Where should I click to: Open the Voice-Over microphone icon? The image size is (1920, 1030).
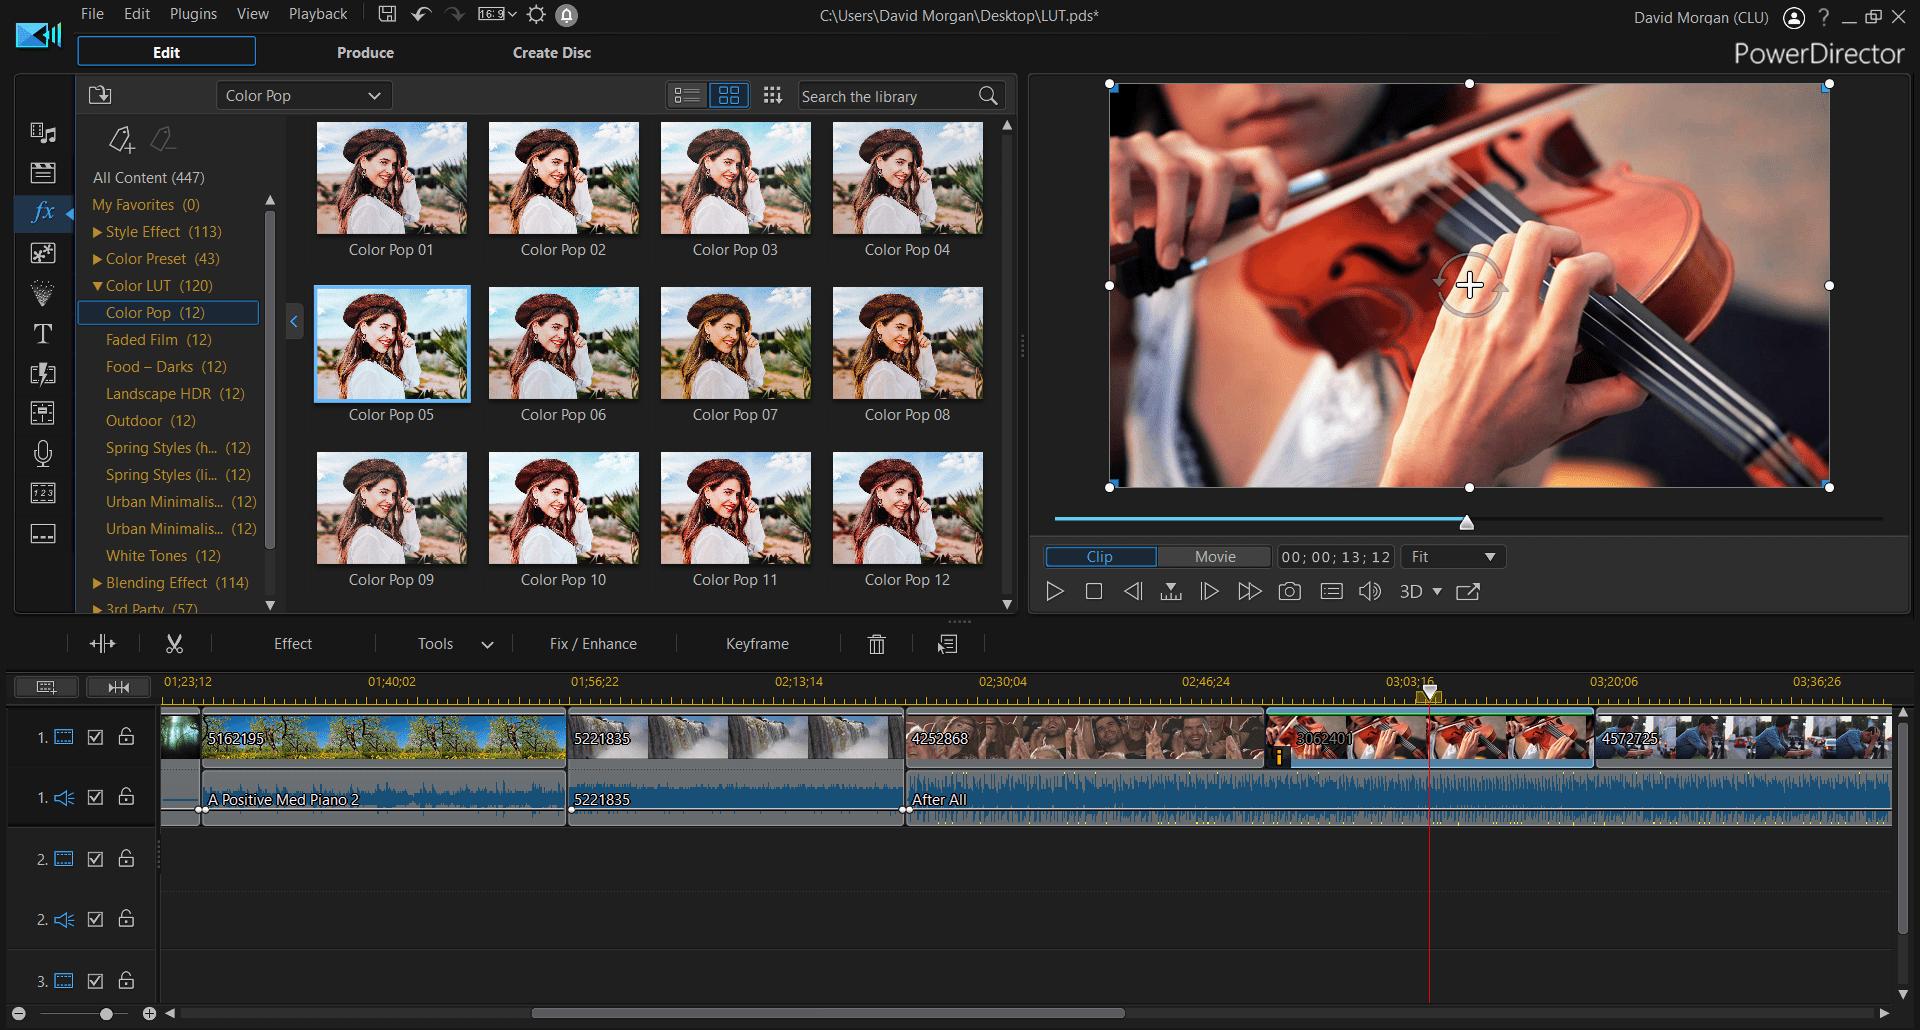tap(43, 453)
